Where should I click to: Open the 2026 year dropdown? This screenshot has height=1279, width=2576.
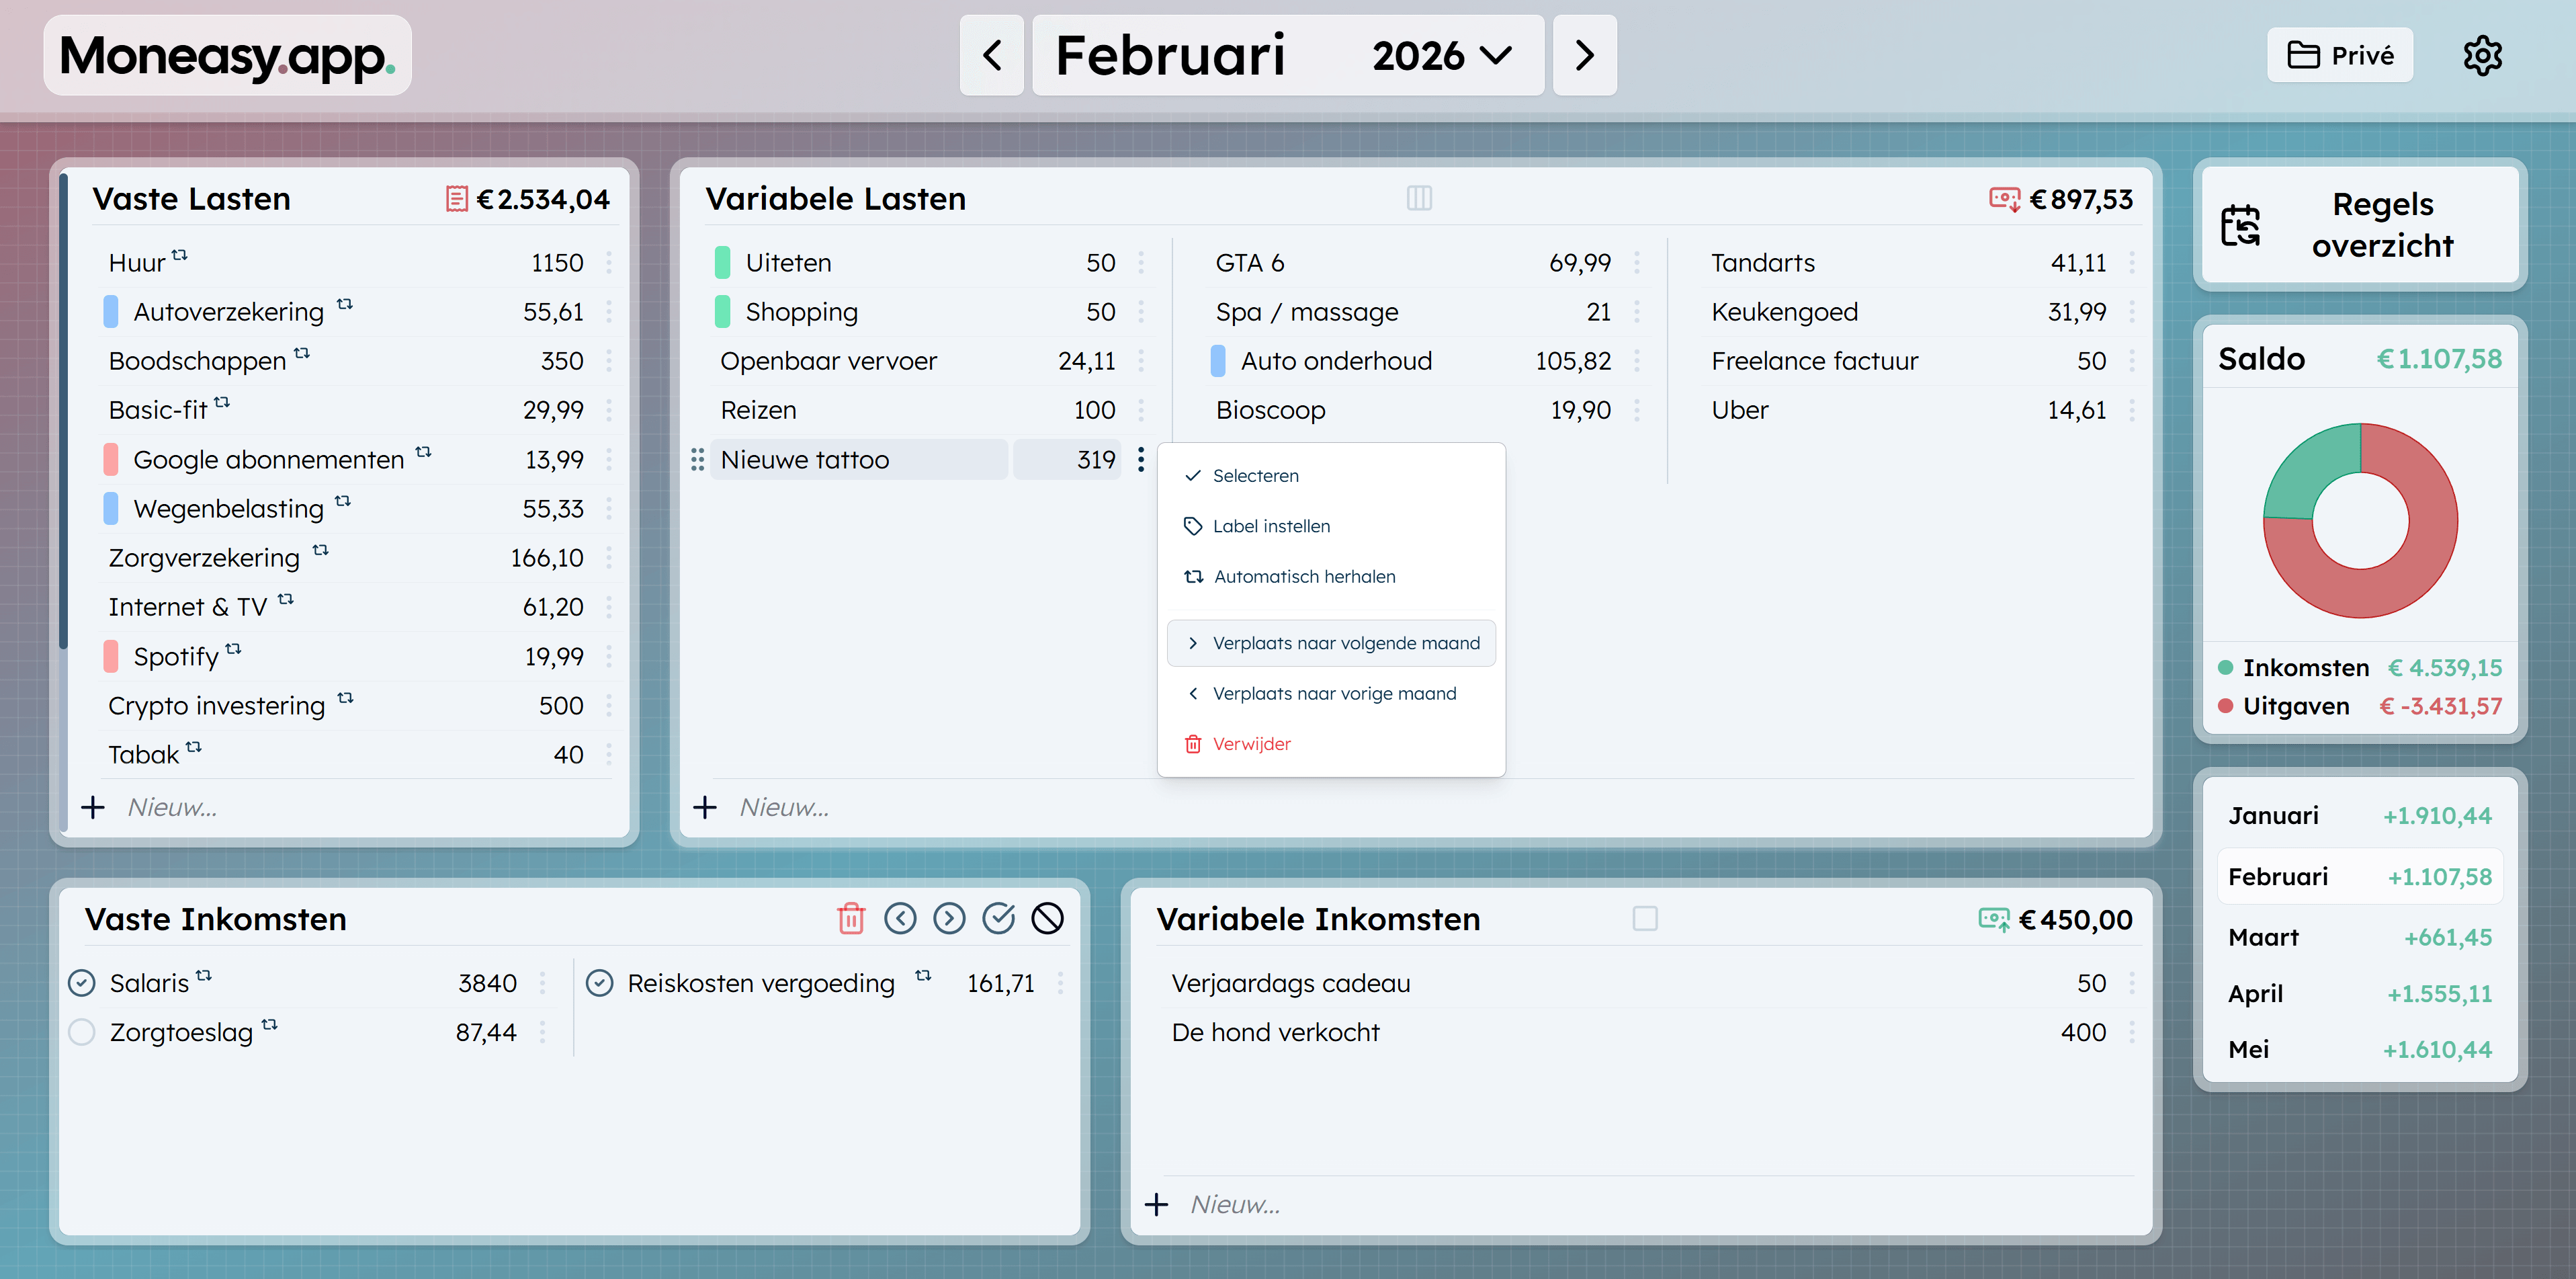pos(1441,55)
